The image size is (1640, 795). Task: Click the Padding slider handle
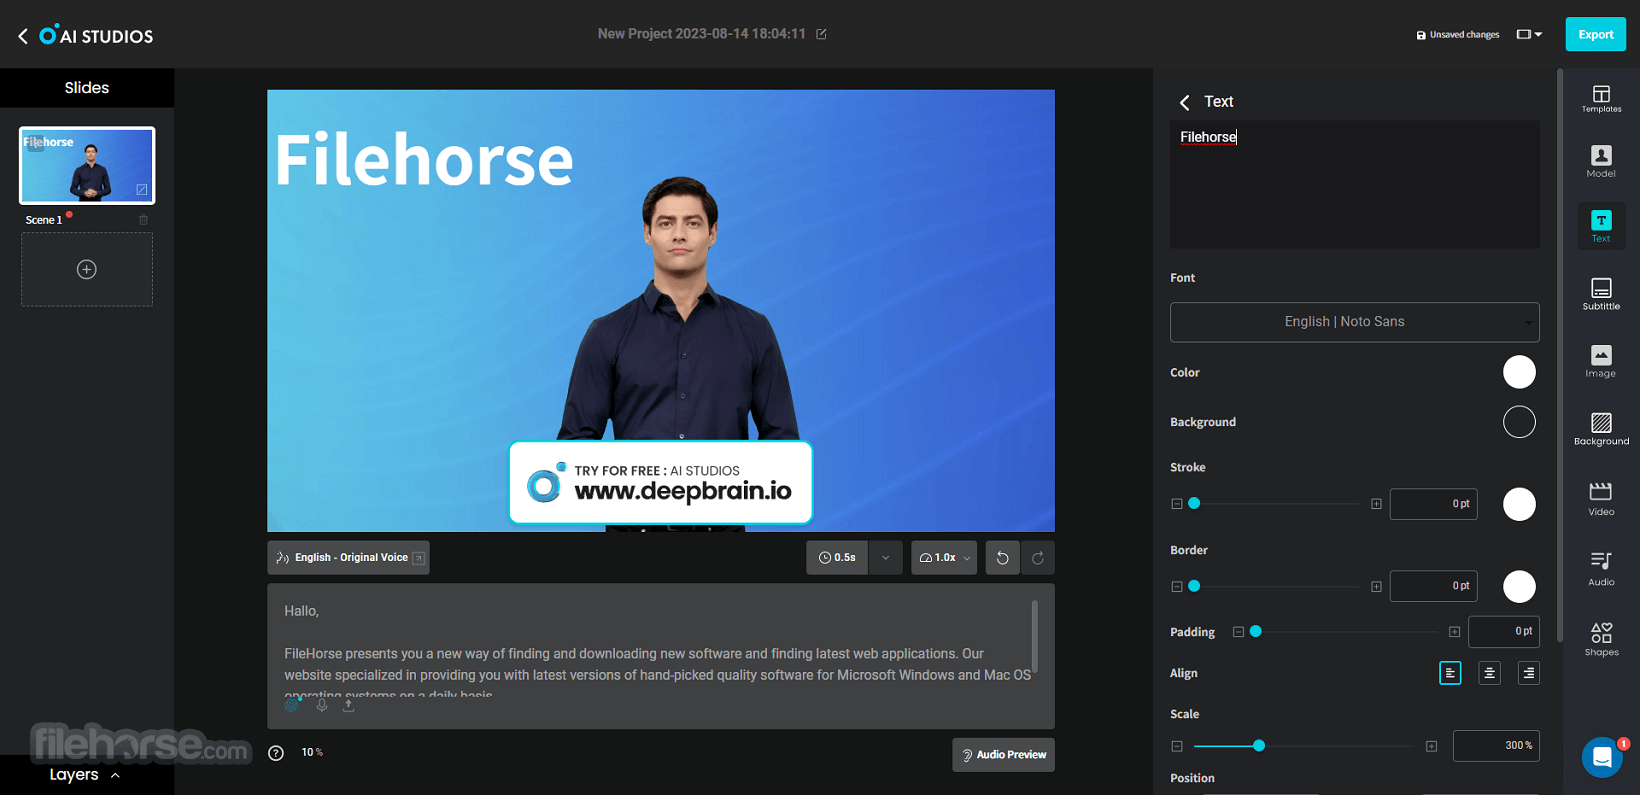coord(1256,632)
